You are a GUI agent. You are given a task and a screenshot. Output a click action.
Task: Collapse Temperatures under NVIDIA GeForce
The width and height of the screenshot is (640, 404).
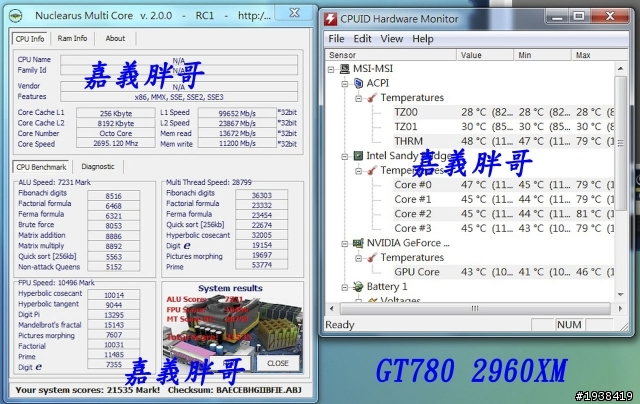(358, 258)
